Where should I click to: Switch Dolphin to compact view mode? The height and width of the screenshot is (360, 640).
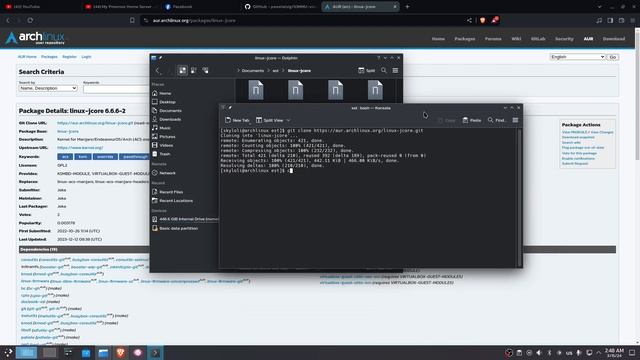(x=194, y=71)
